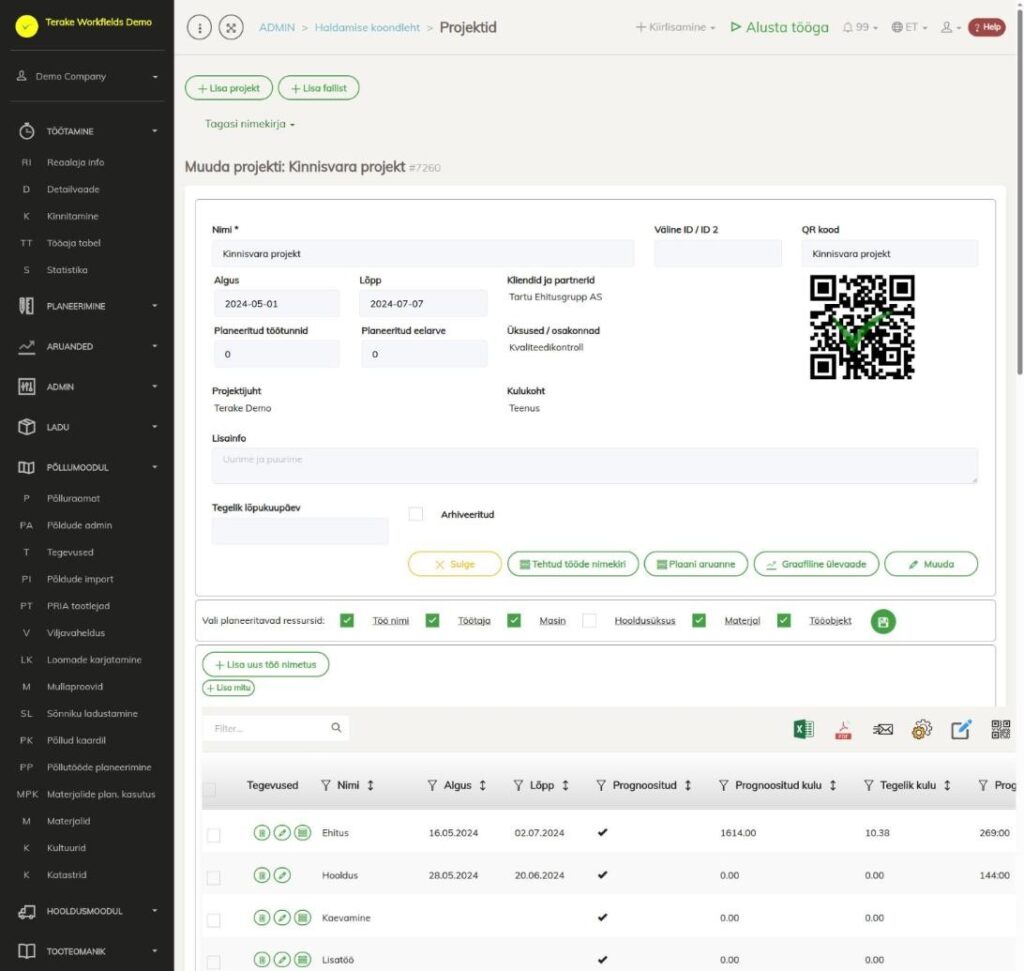1024x971 pixels.
Task: Open notifications bell showing 99
Action: pos(859,27)
